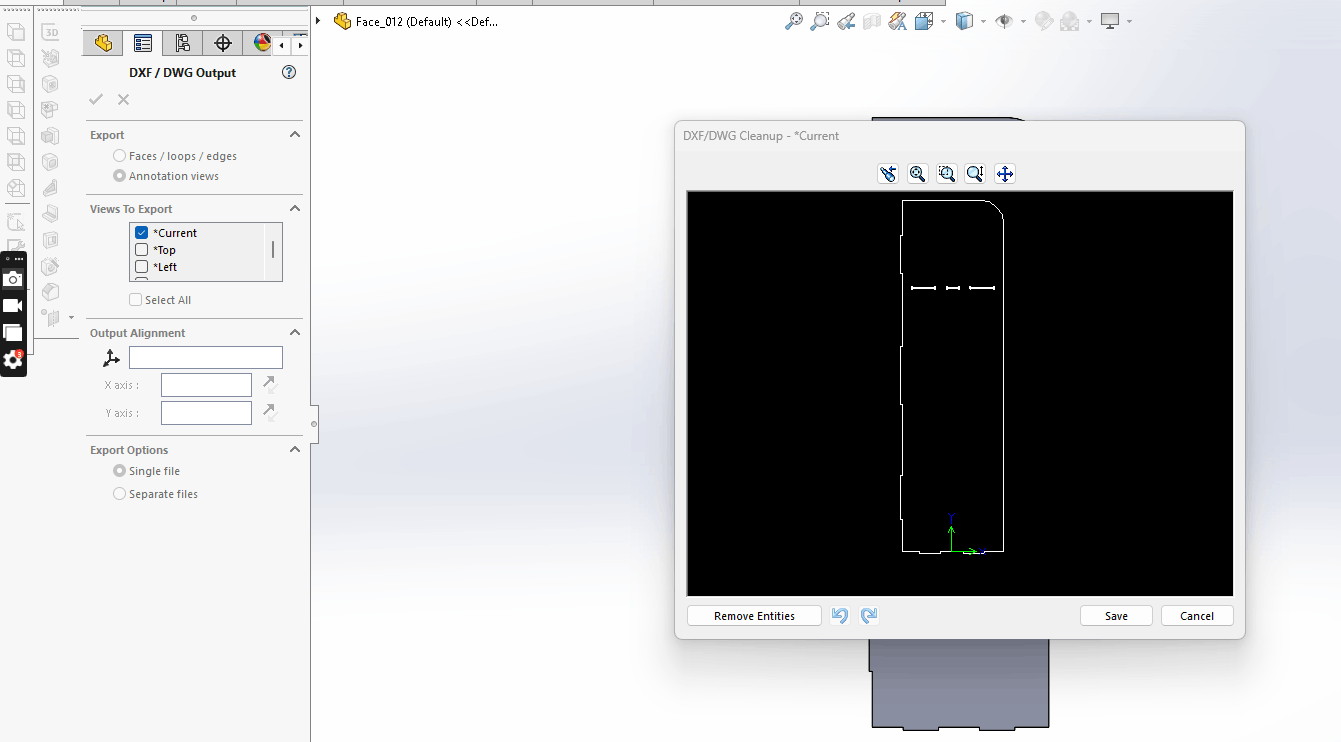Click the Remove Entities button
1341x742 pixels.
(x=754, y=616)
